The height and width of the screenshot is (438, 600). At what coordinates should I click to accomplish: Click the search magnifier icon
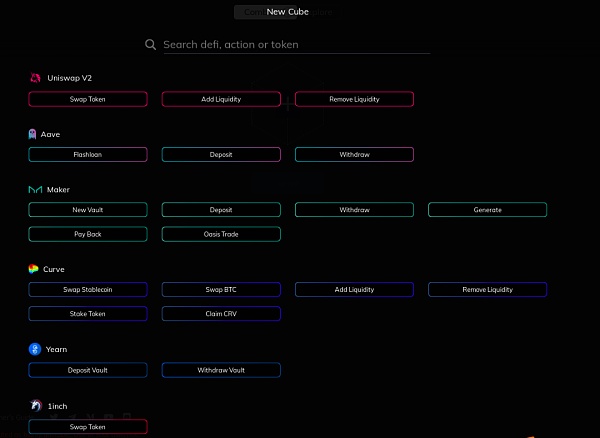click(x=151, y=45)
